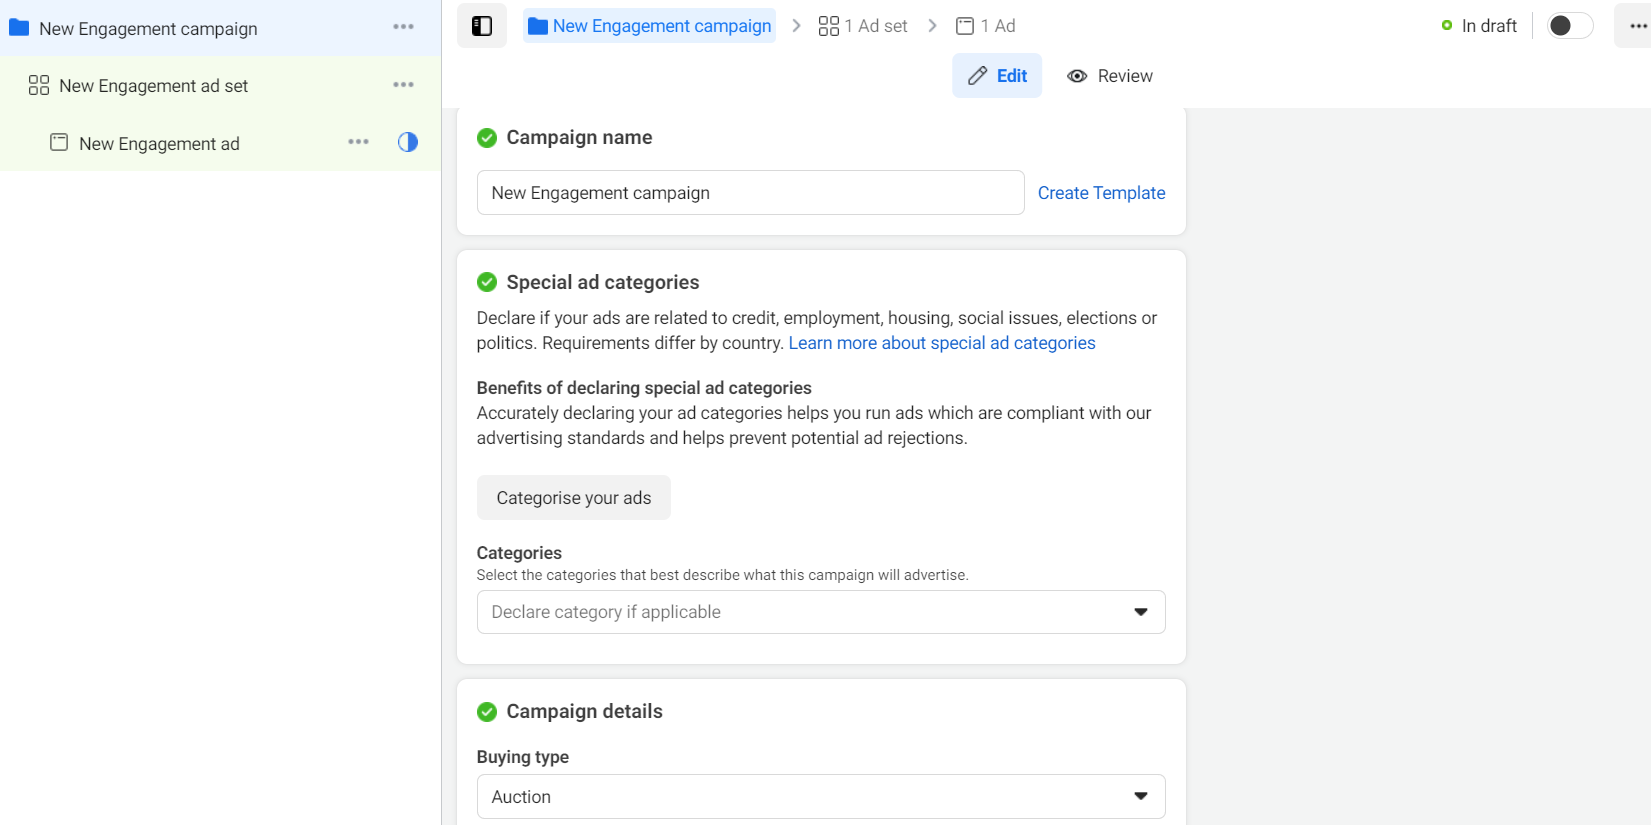The image size is (1651, 825).
Task: Click the Categorise your ads button
Action: pos(573,498)
